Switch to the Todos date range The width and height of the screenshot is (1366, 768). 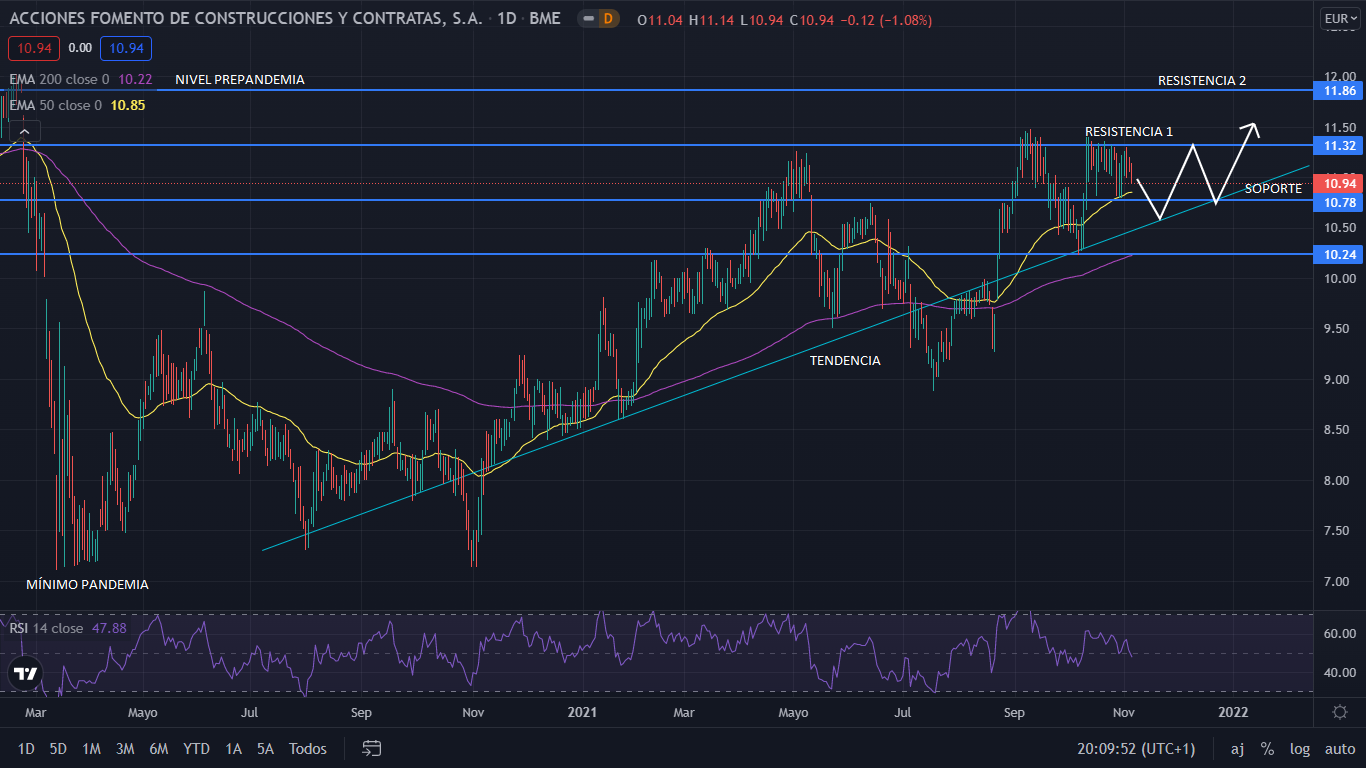(x=307, y=748)
